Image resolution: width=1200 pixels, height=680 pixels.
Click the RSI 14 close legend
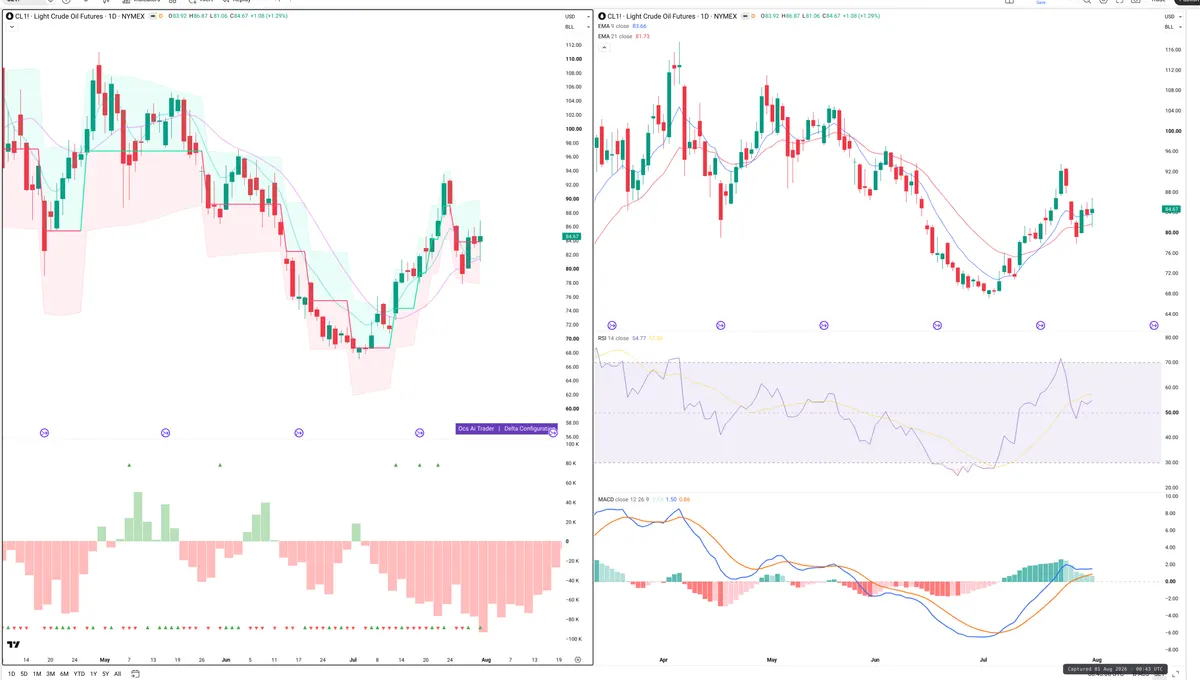(x=614, y=338)
